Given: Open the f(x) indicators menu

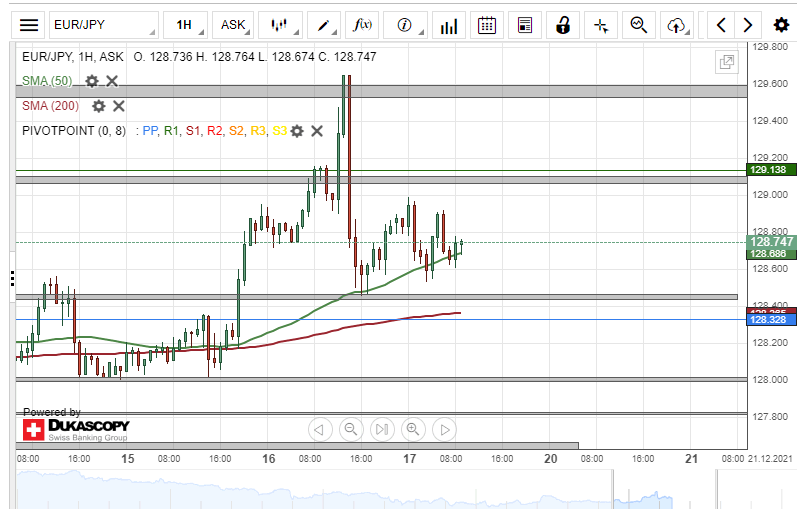Looking at the screenshot, I should [364, 25].
